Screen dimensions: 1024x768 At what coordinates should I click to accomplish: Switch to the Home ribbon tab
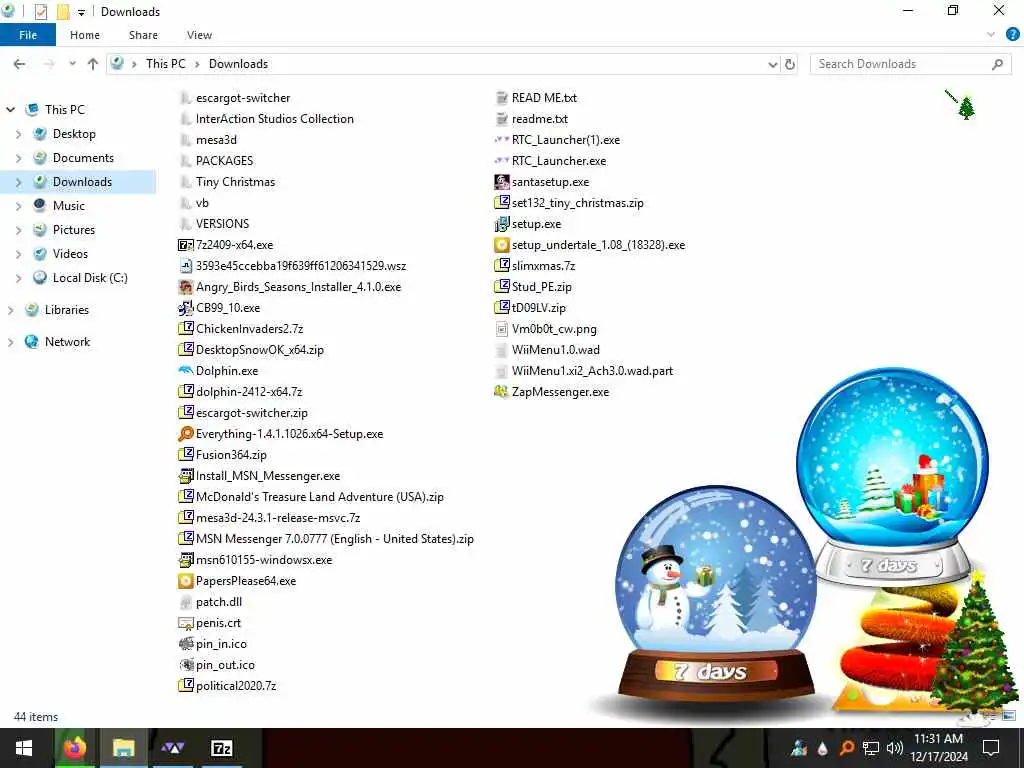tap(85, 35)
